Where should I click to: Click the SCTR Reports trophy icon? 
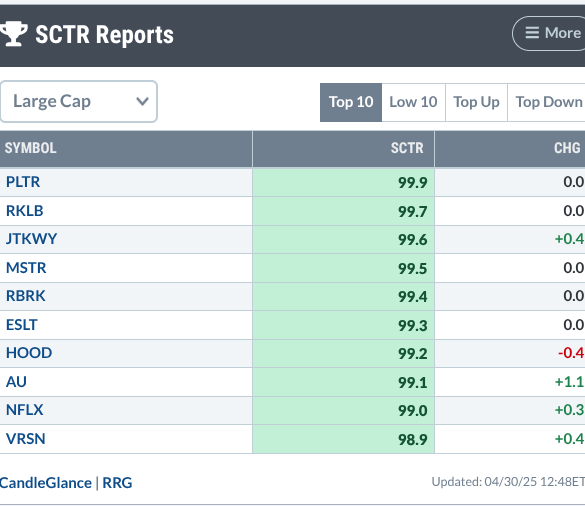14,34
